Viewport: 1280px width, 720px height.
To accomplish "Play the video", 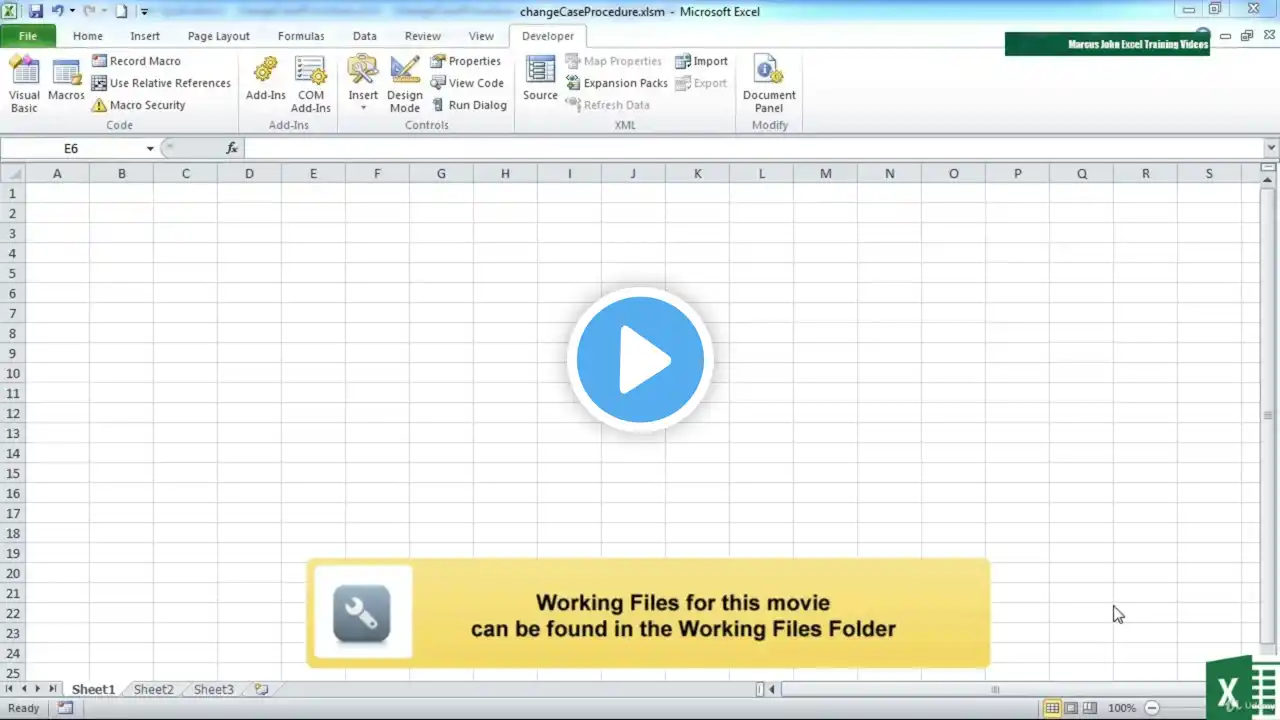I will click(640, 360).
